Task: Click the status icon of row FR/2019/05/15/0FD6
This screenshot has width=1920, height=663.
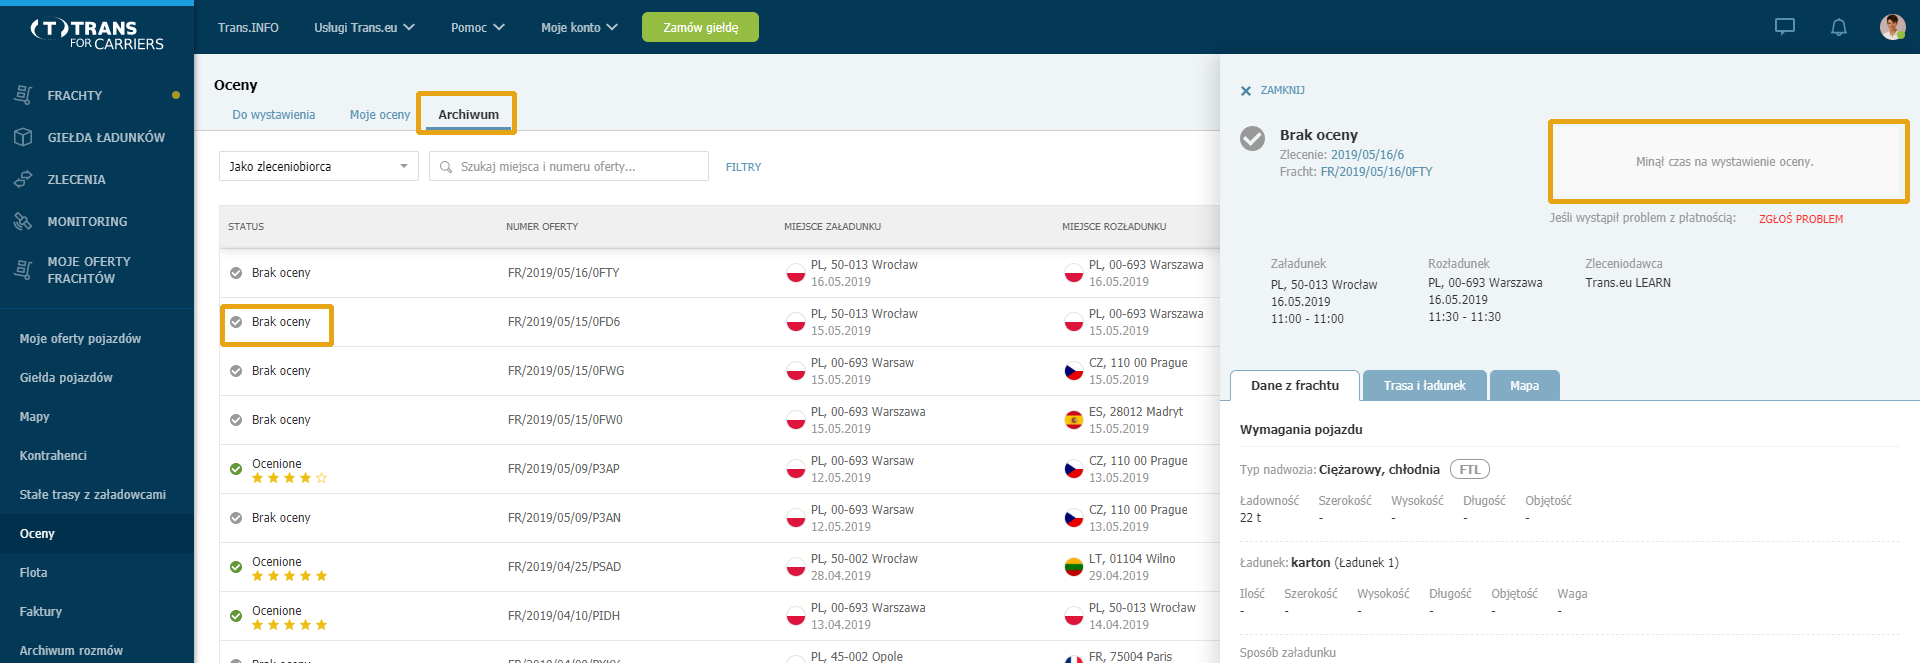Action: pyautogui.click(x=236, y=322)
